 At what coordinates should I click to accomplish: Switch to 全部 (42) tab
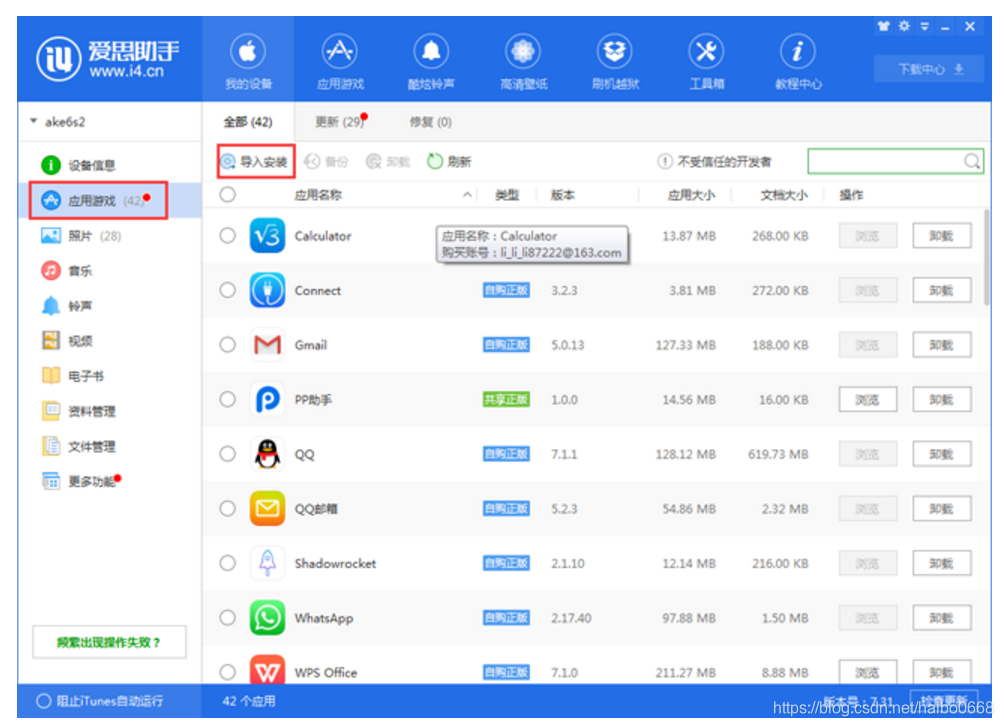click(248, 122)
